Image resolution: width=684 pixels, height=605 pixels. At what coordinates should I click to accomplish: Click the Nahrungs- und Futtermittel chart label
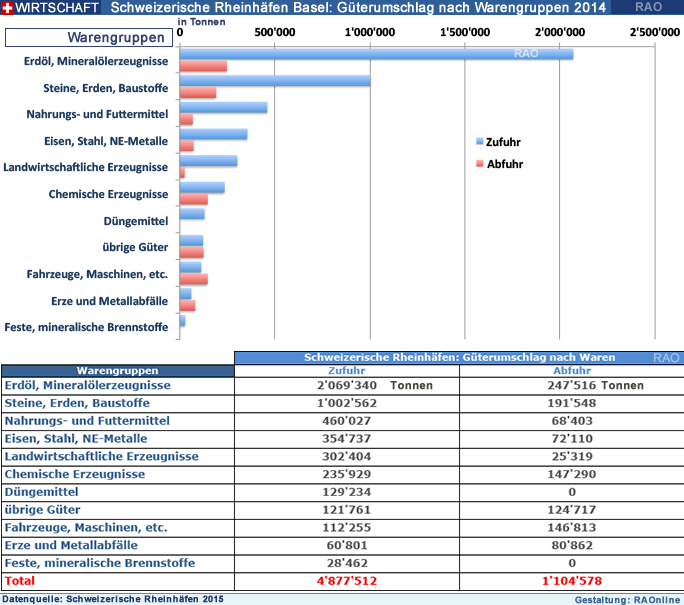tap(97, 115)
